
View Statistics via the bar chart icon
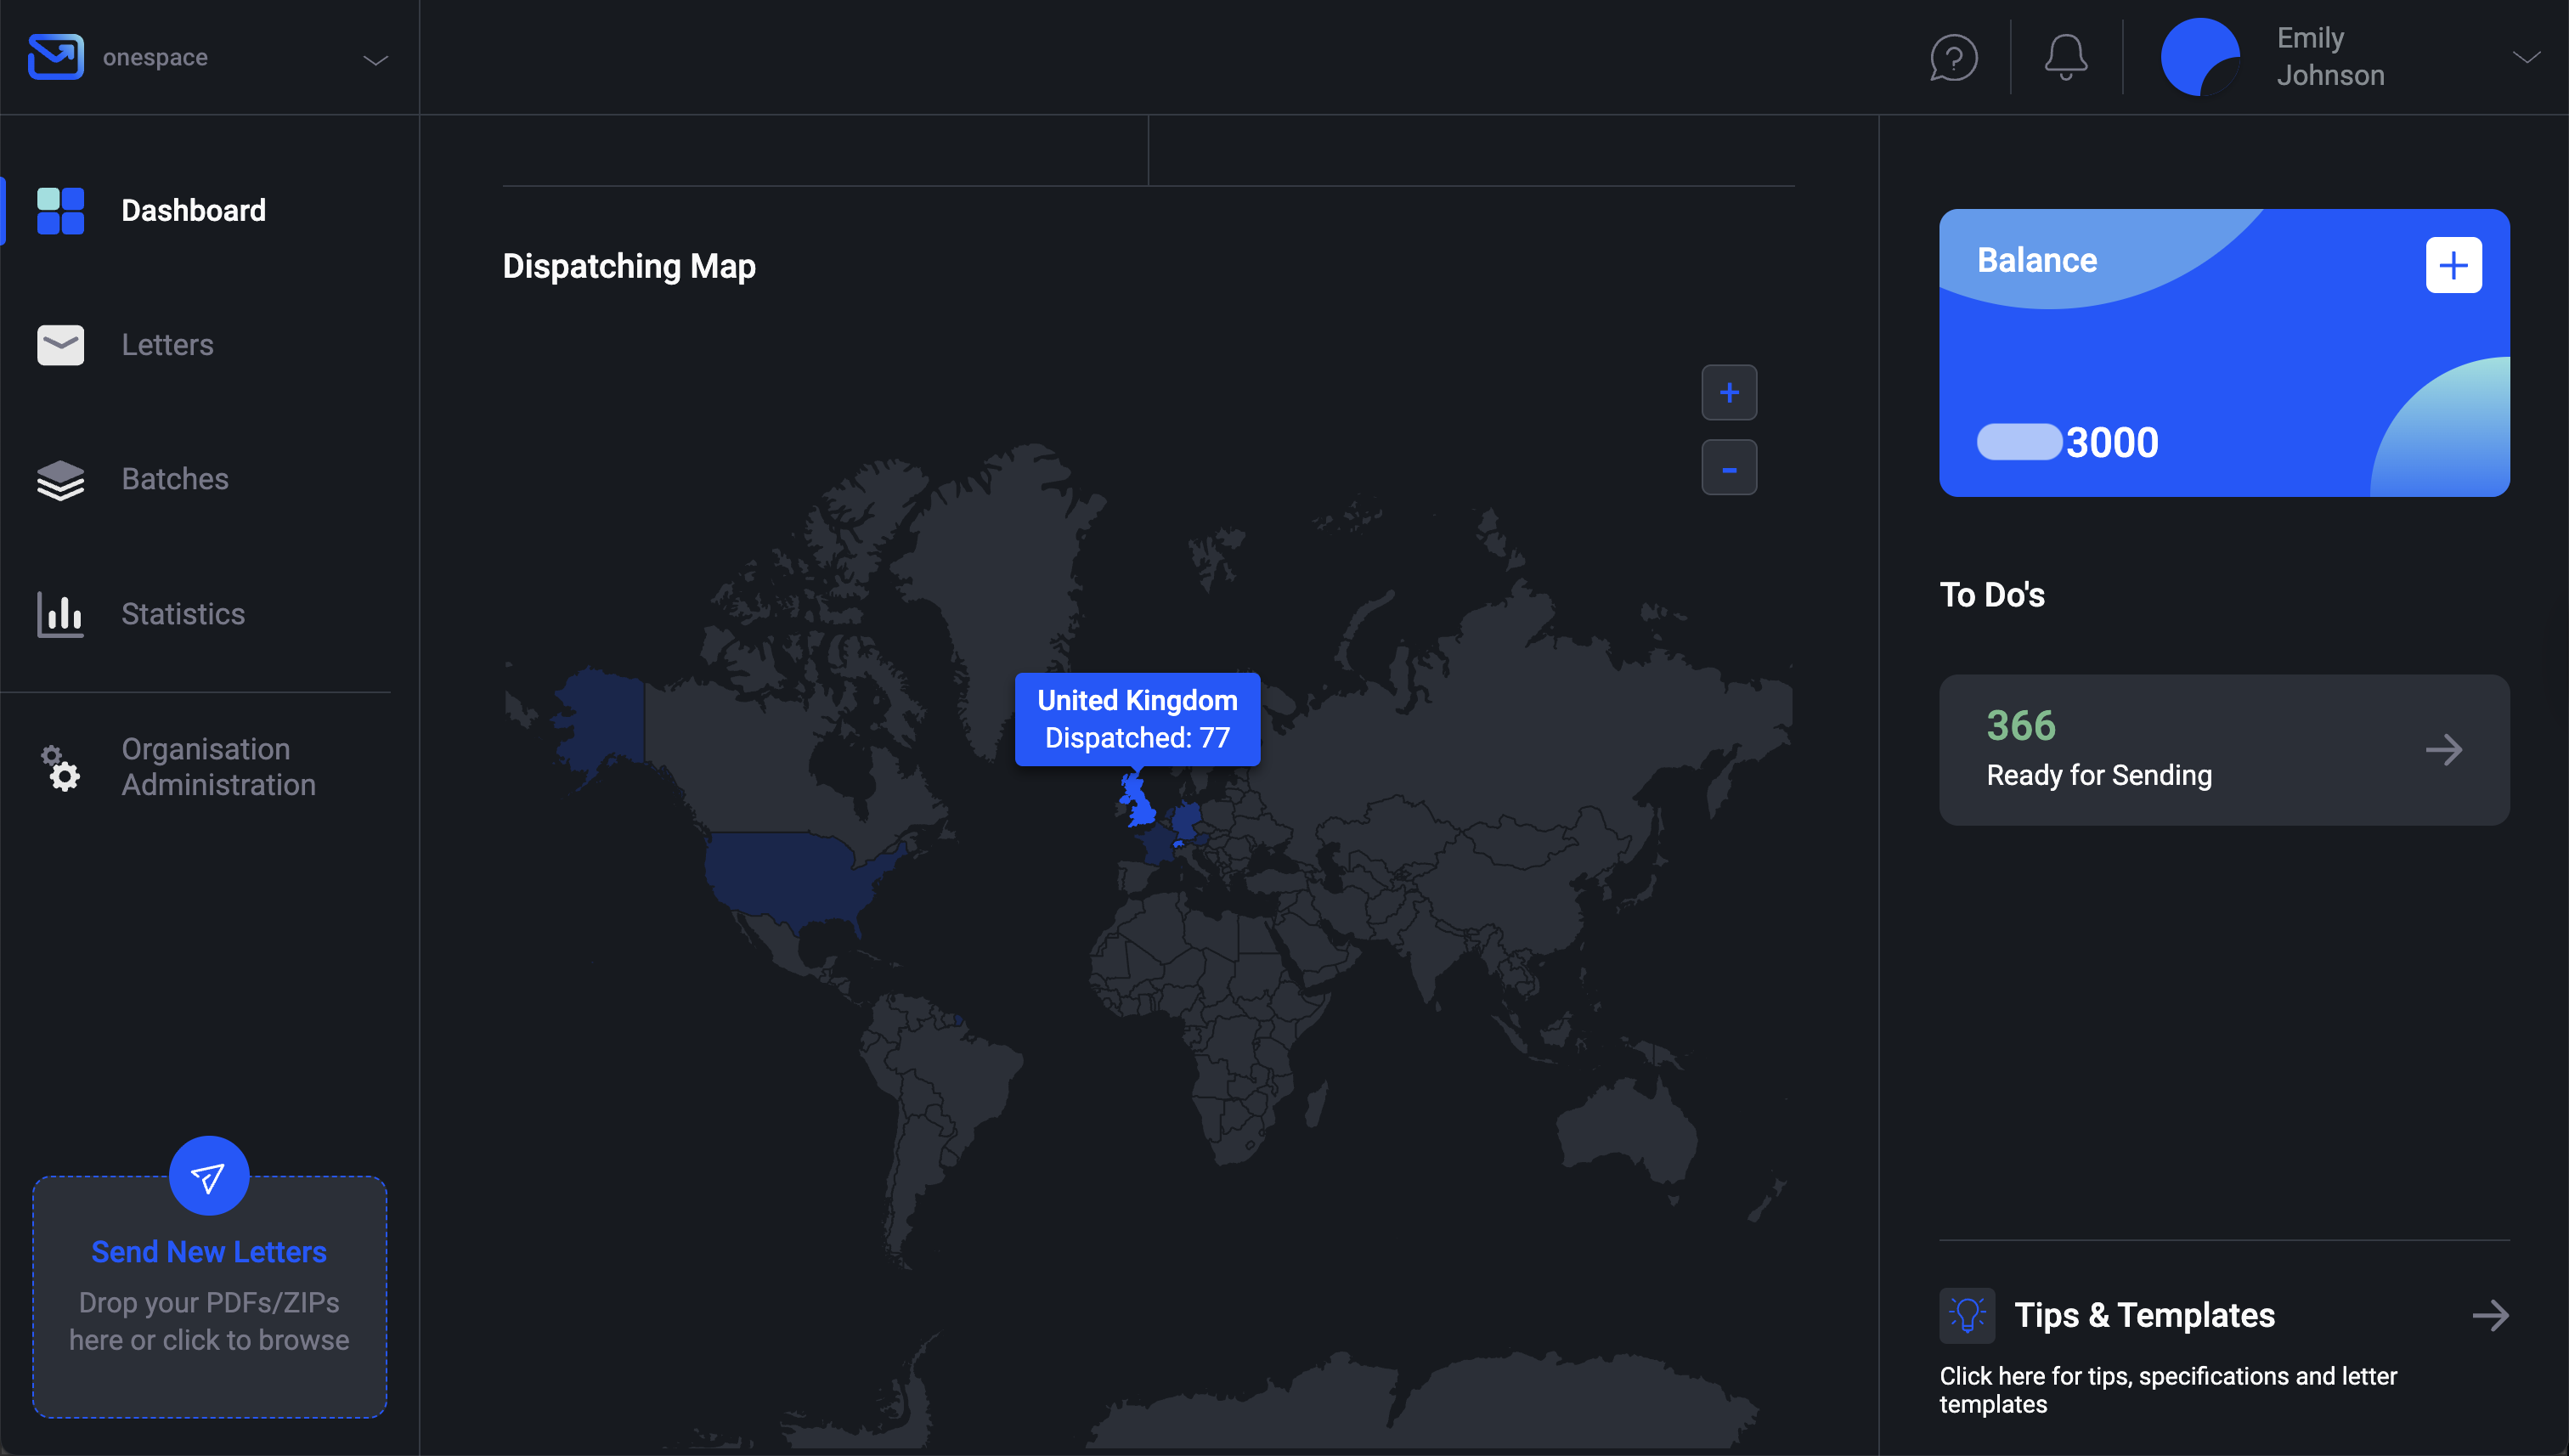60,614
